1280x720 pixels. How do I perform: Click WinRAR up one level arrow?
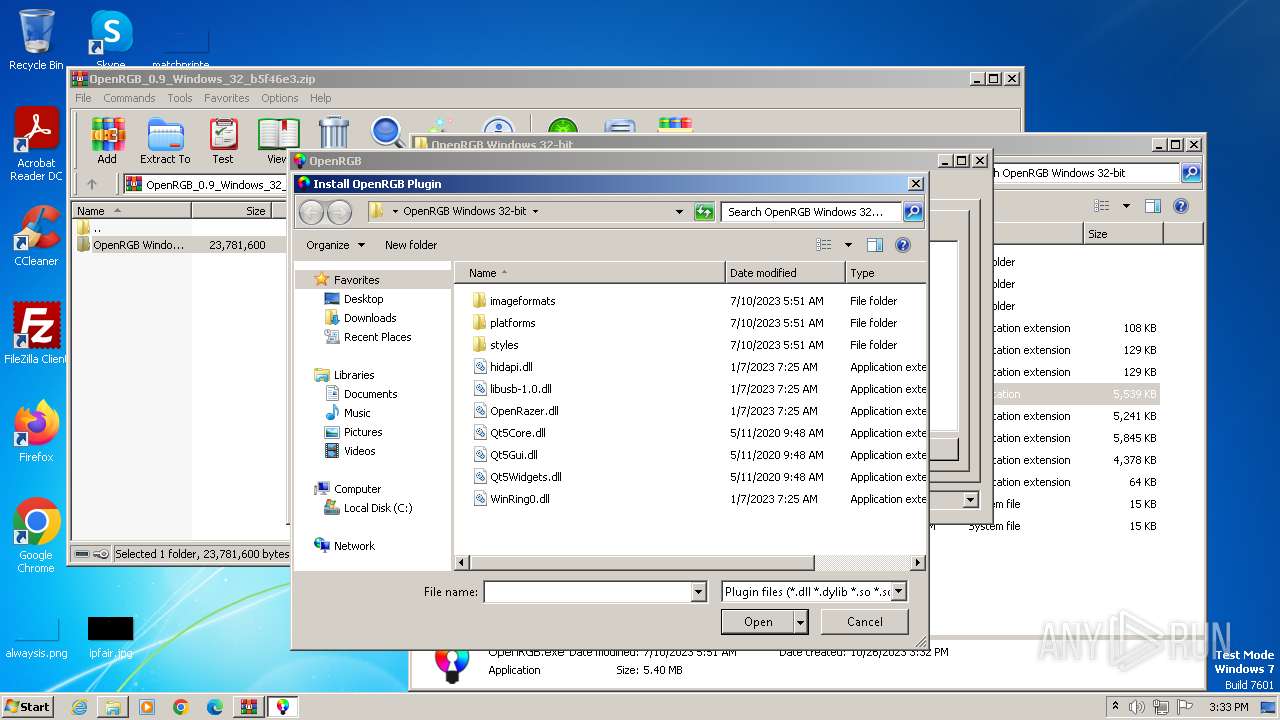point(92,184)
